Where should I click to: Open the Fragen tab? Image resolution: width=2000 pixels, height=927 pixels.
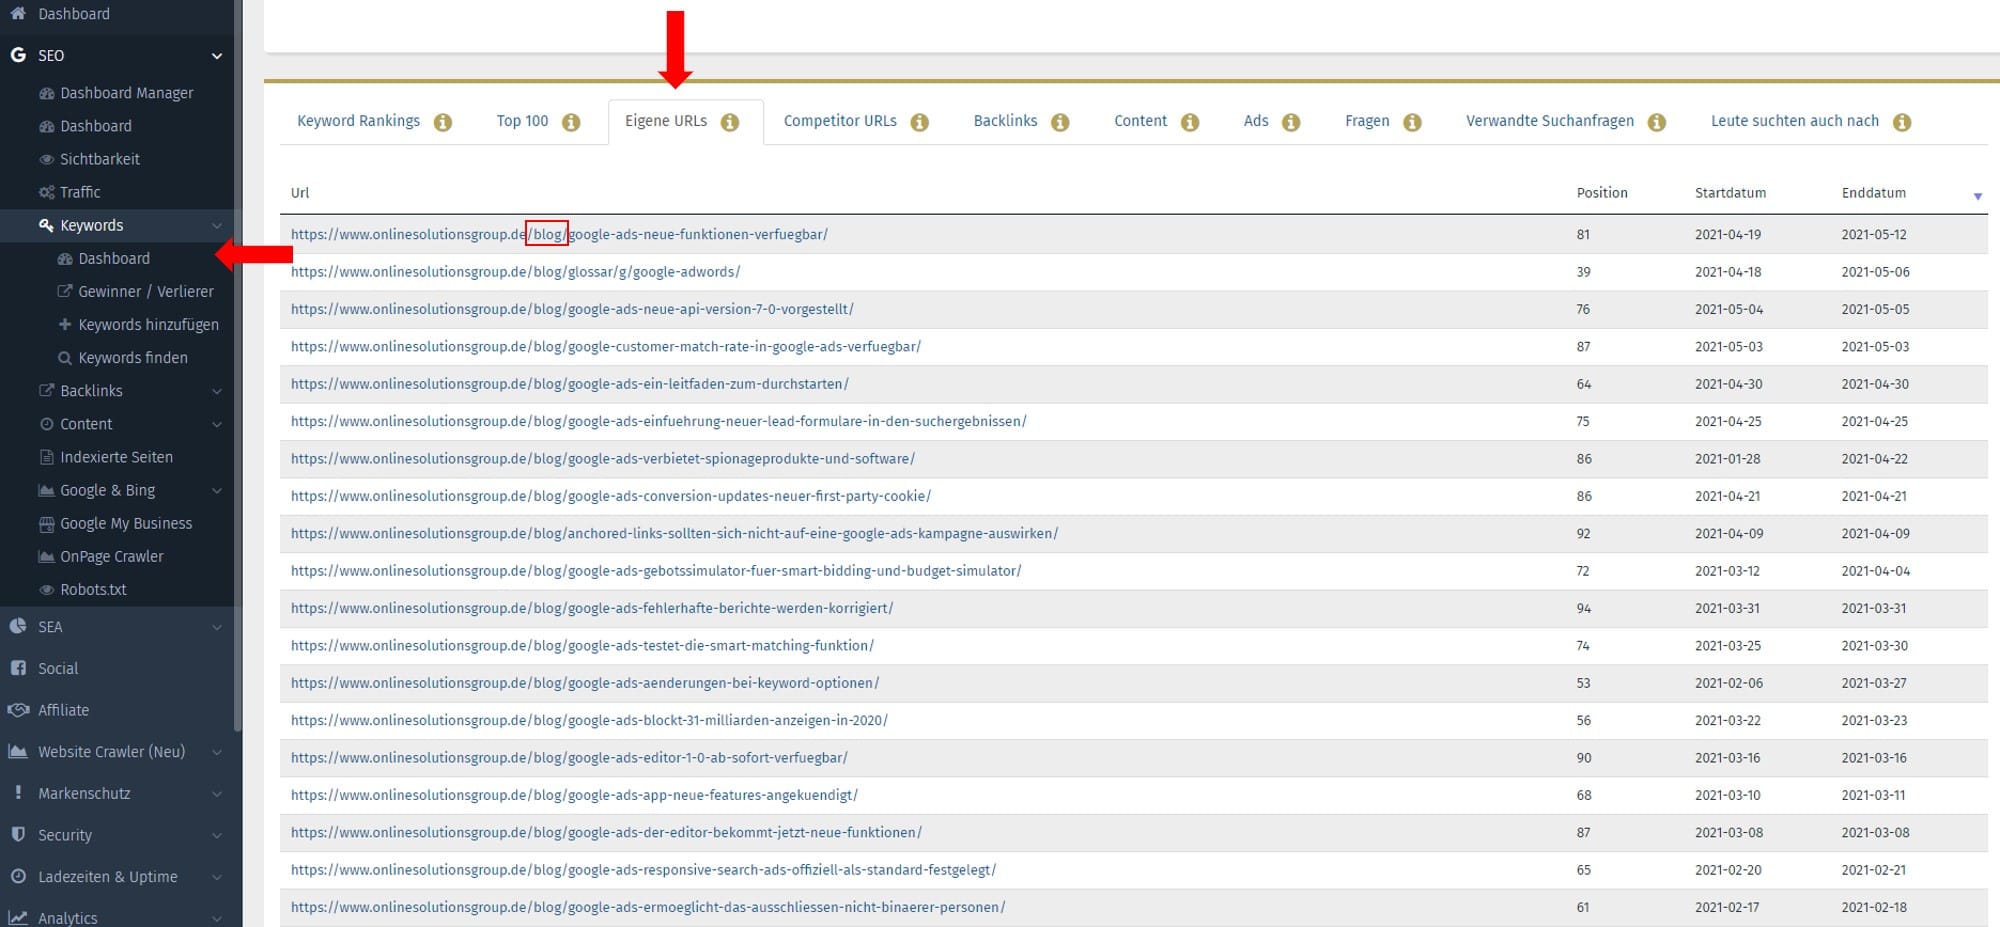tap(1367, 121)
